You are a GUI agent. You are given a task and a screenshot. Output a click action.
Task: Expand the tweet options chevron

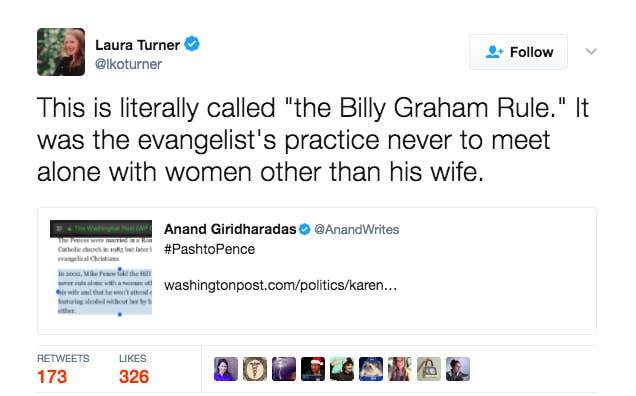591,52
